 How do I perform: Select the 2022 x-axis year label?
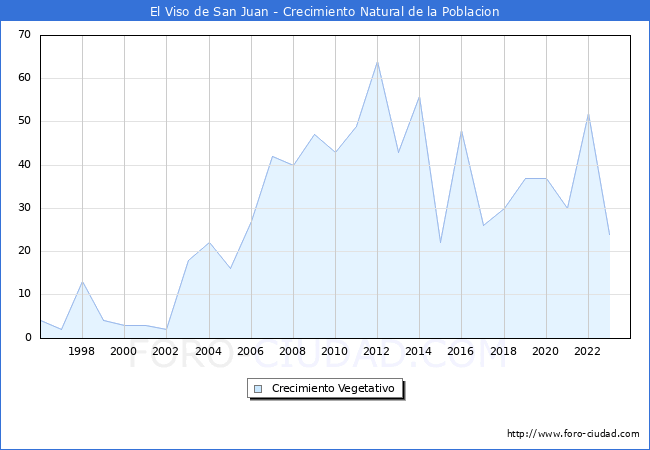pos(588,351)
